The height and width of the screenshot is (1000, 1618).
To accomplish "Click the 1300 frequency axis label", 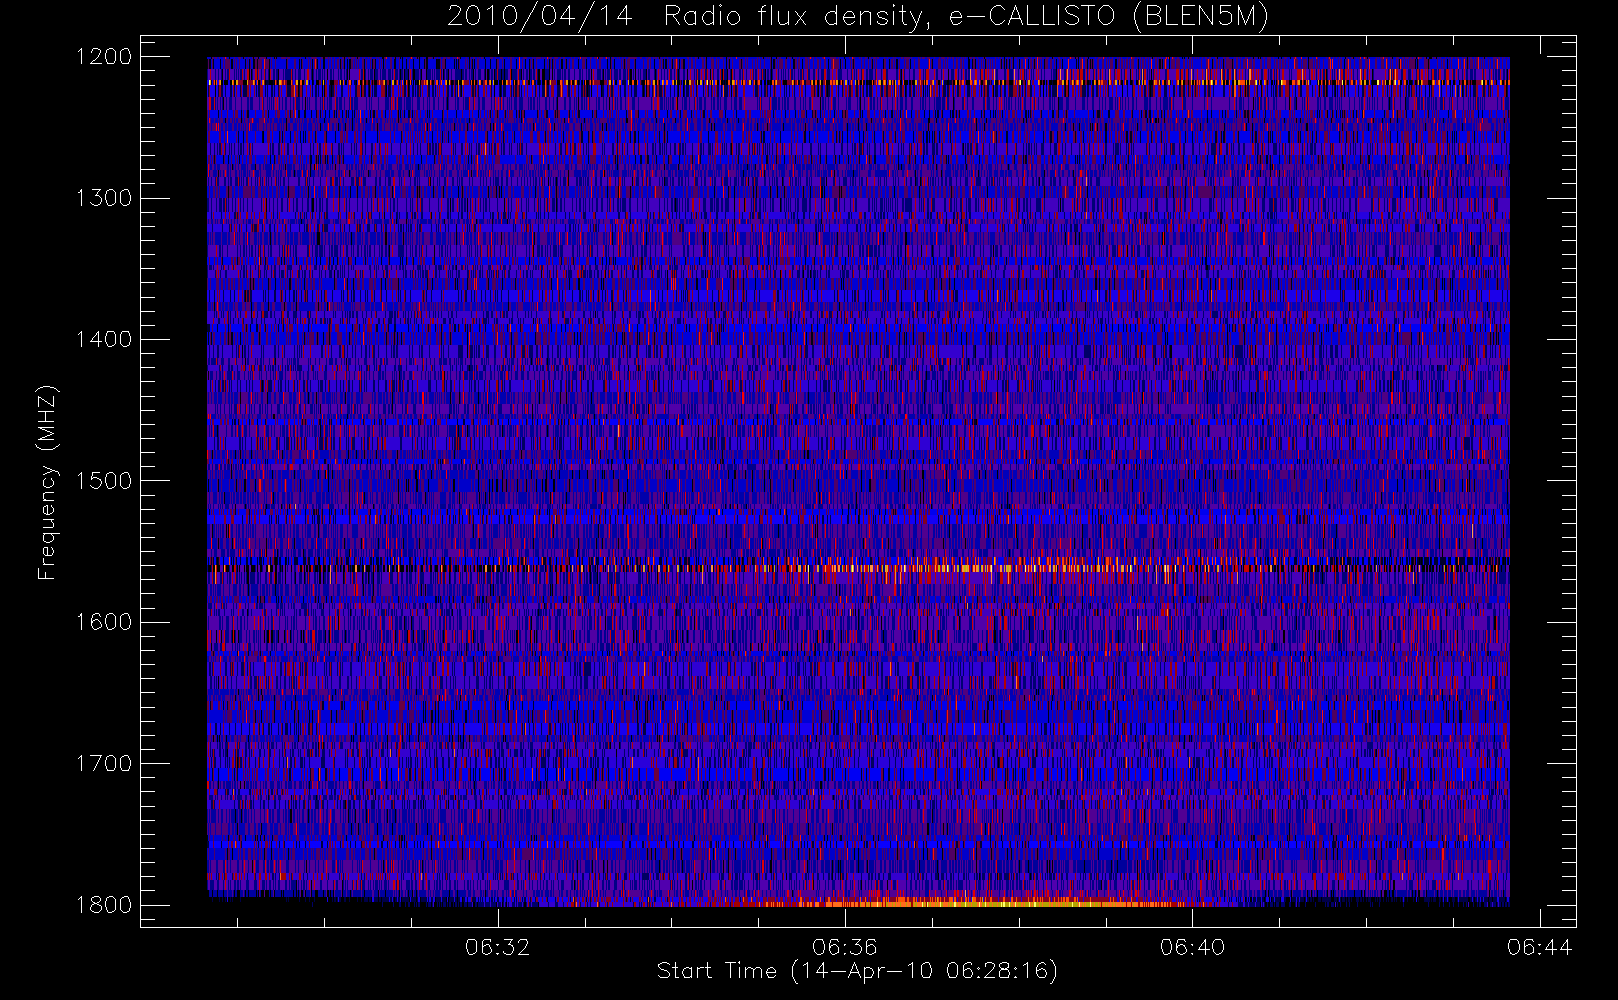I will click(104, 198).
